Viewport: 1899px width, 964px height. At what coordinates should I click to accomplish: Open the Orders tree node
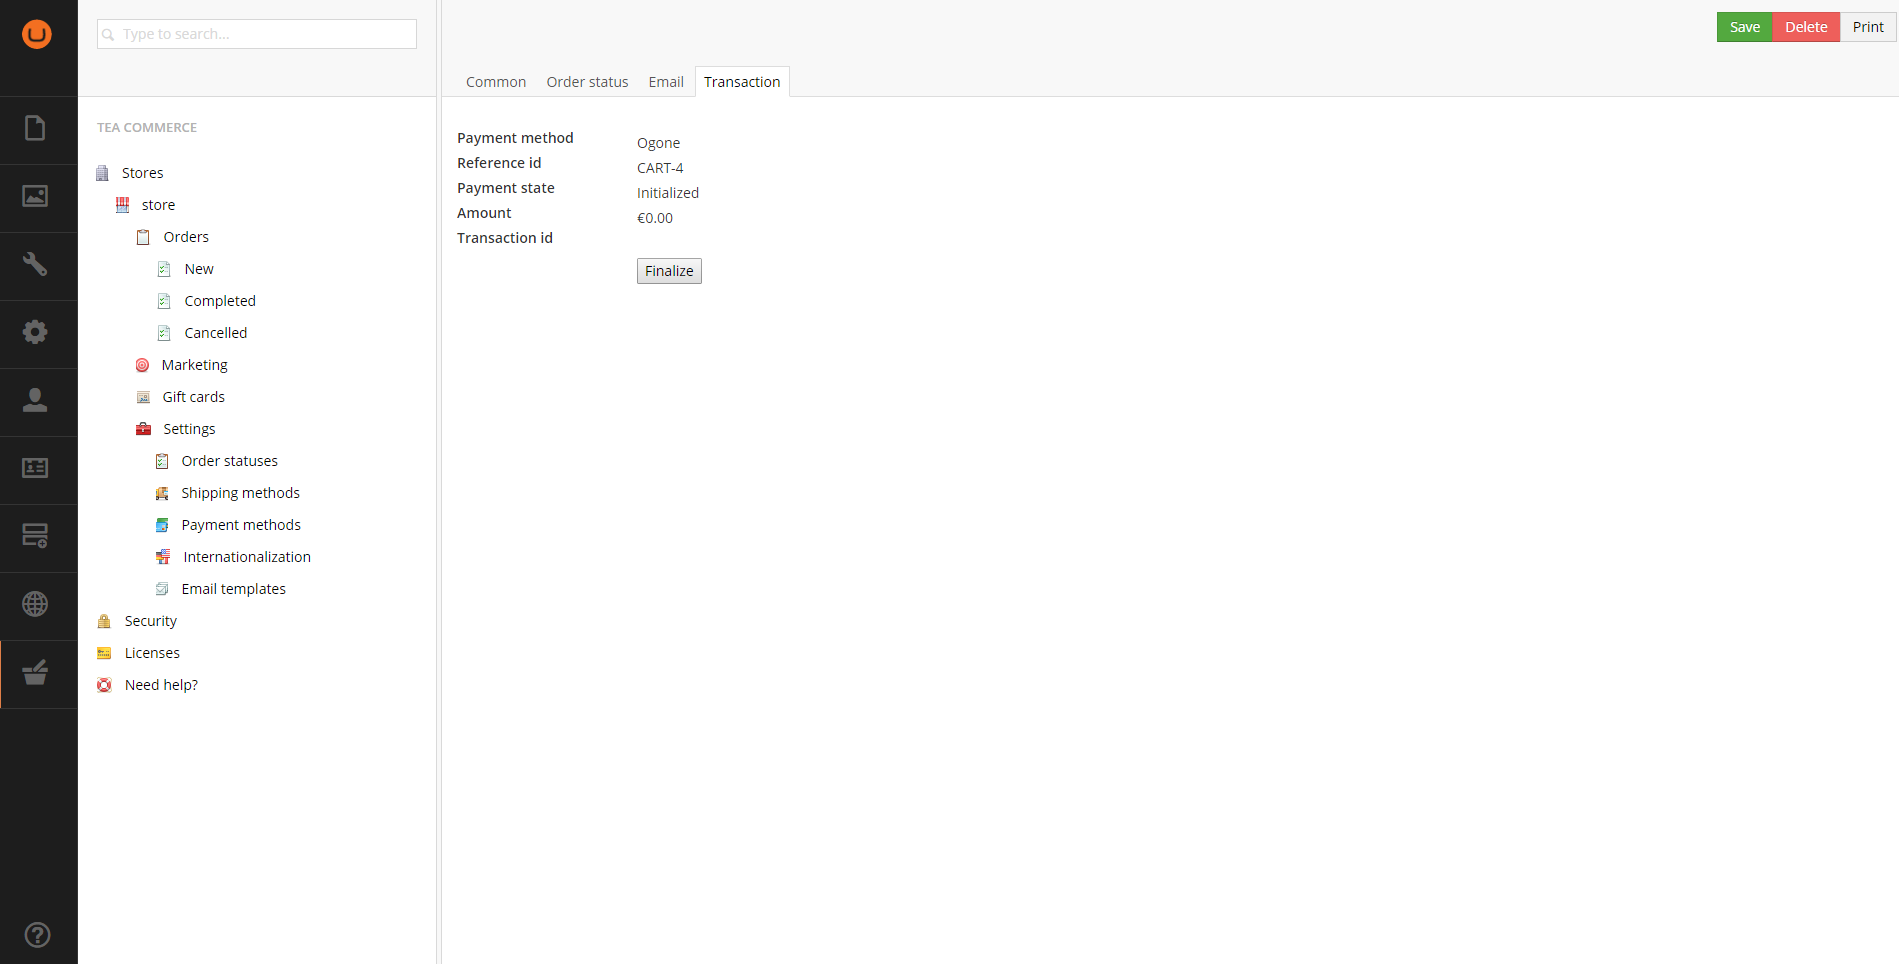point(186,237)
